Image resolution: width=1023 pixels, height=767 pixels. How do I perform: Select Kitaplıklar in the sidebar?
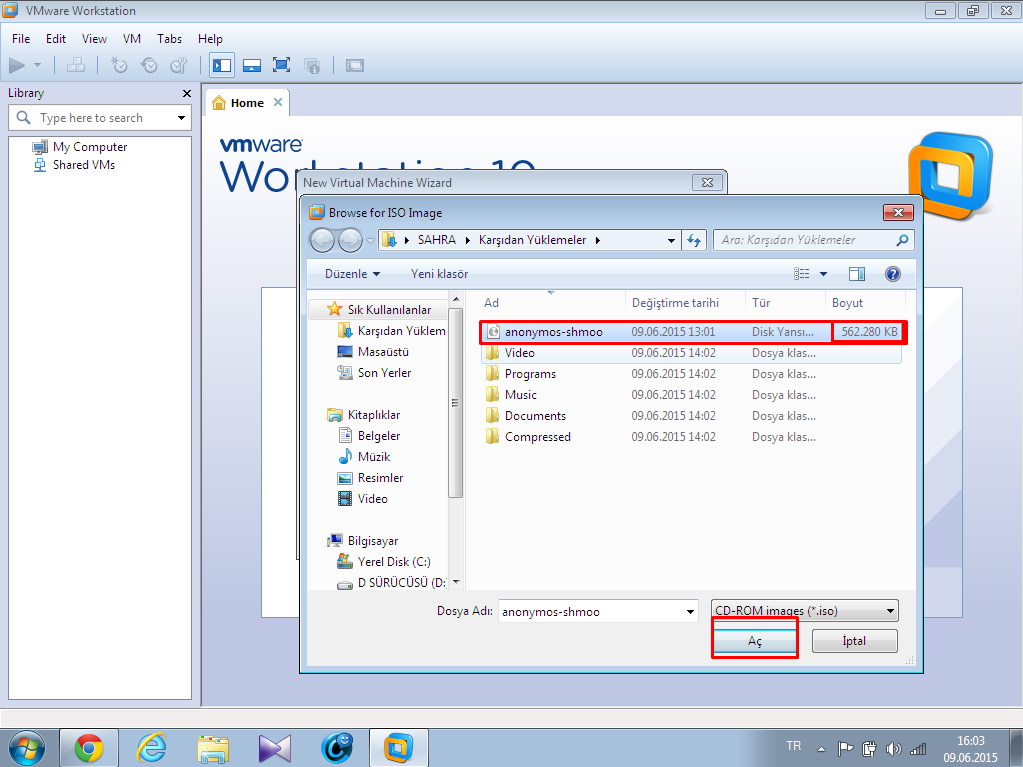[363, 415]
